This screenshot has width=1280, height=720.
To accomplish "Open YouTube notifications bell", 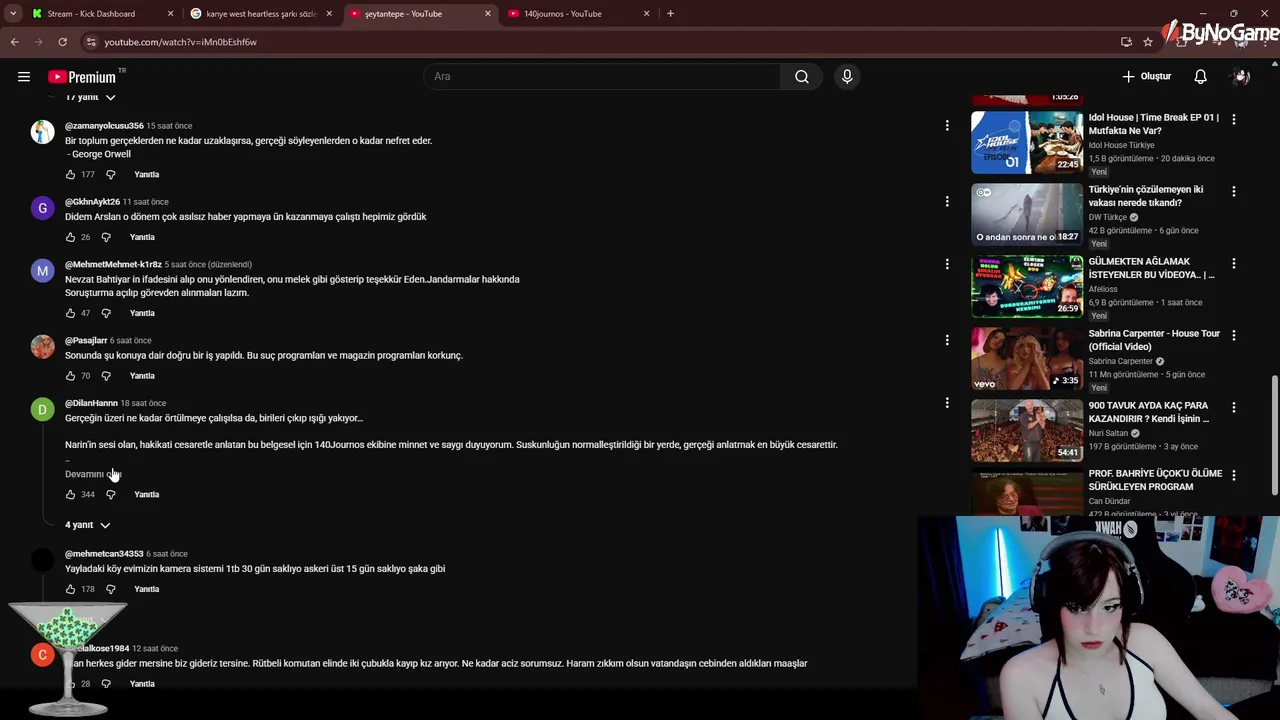I will [x=1200, y=76].
